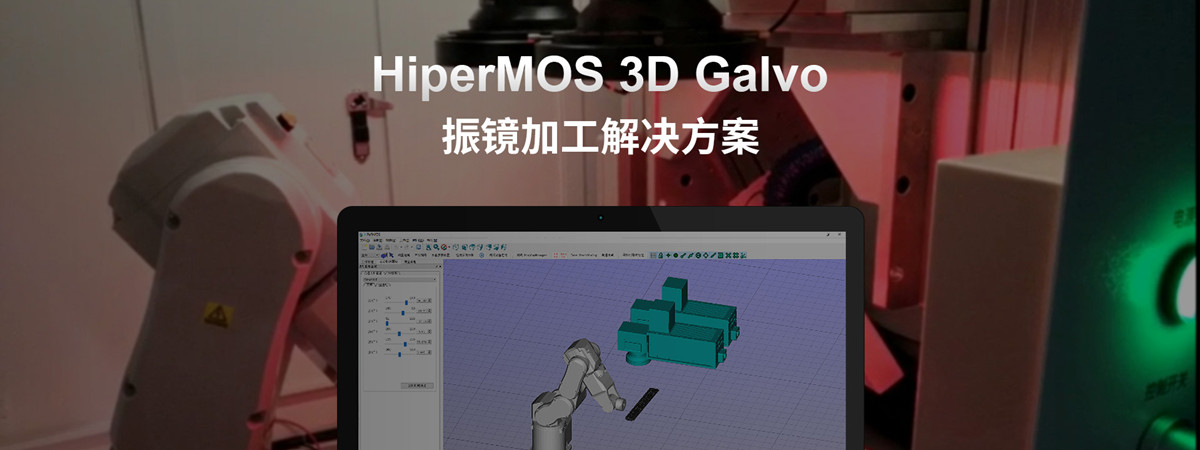The height and width of the screenshot is (450, 1200).
Task: Select the teal machine model in viewport
Action: coord(680,325)
